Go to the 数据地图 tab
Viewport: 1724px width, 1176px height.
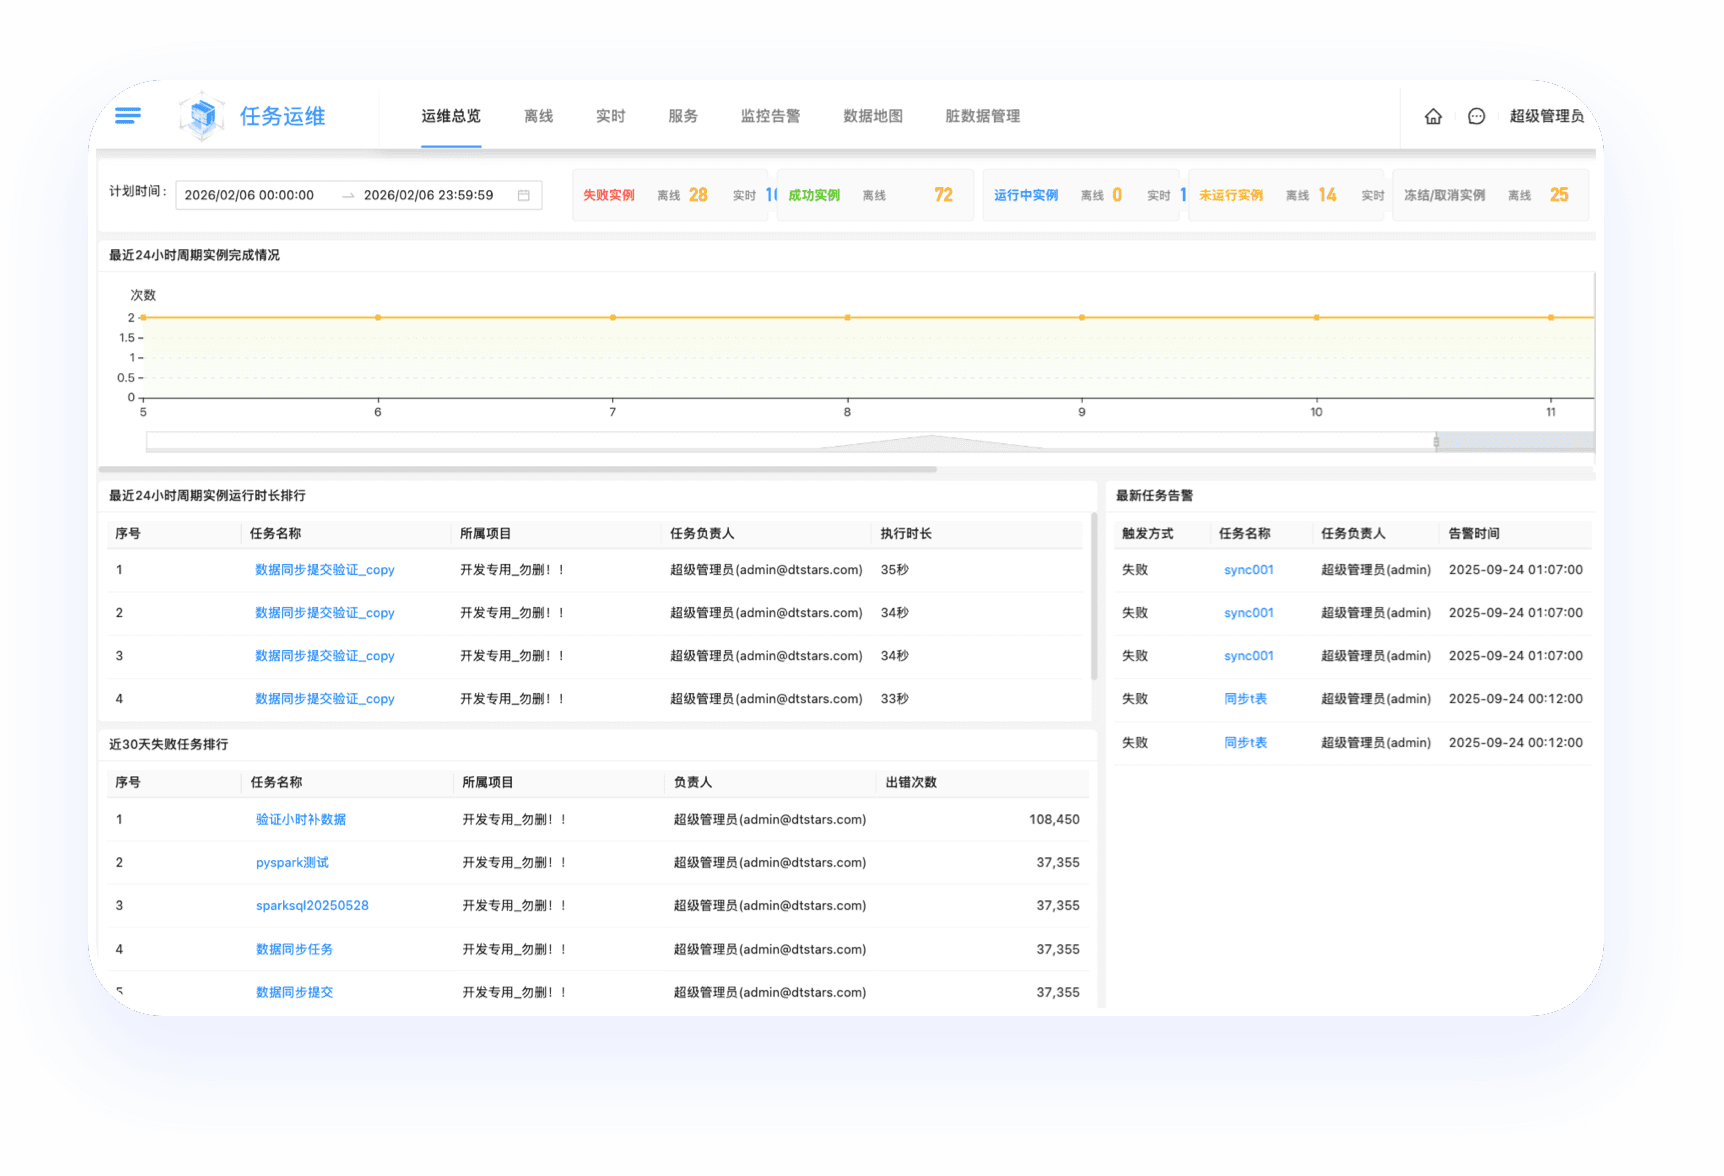click(873, 116)
